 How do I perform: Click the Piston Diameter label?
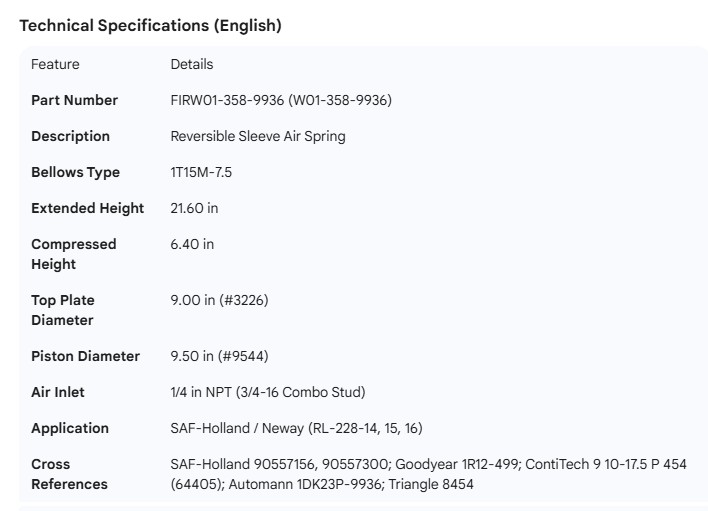85,356
